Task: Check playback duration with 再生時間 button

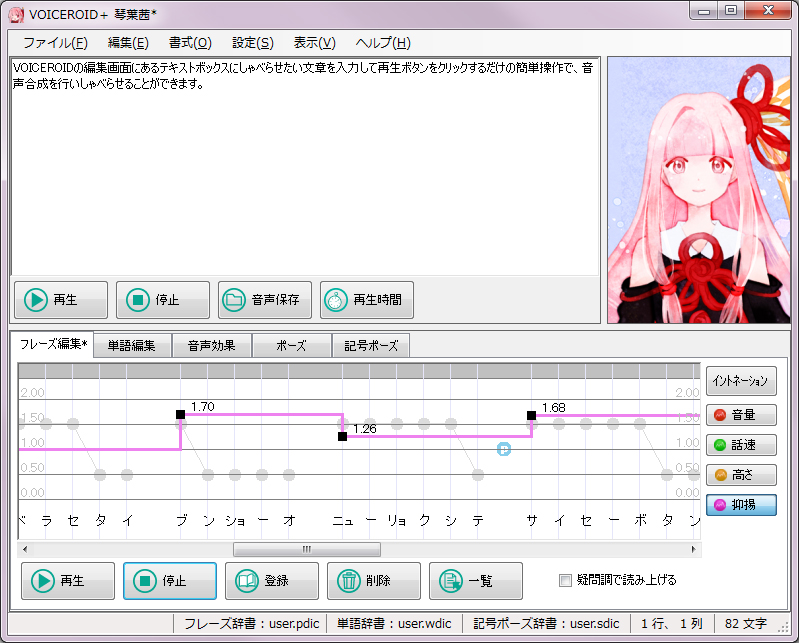Action: 366,300
